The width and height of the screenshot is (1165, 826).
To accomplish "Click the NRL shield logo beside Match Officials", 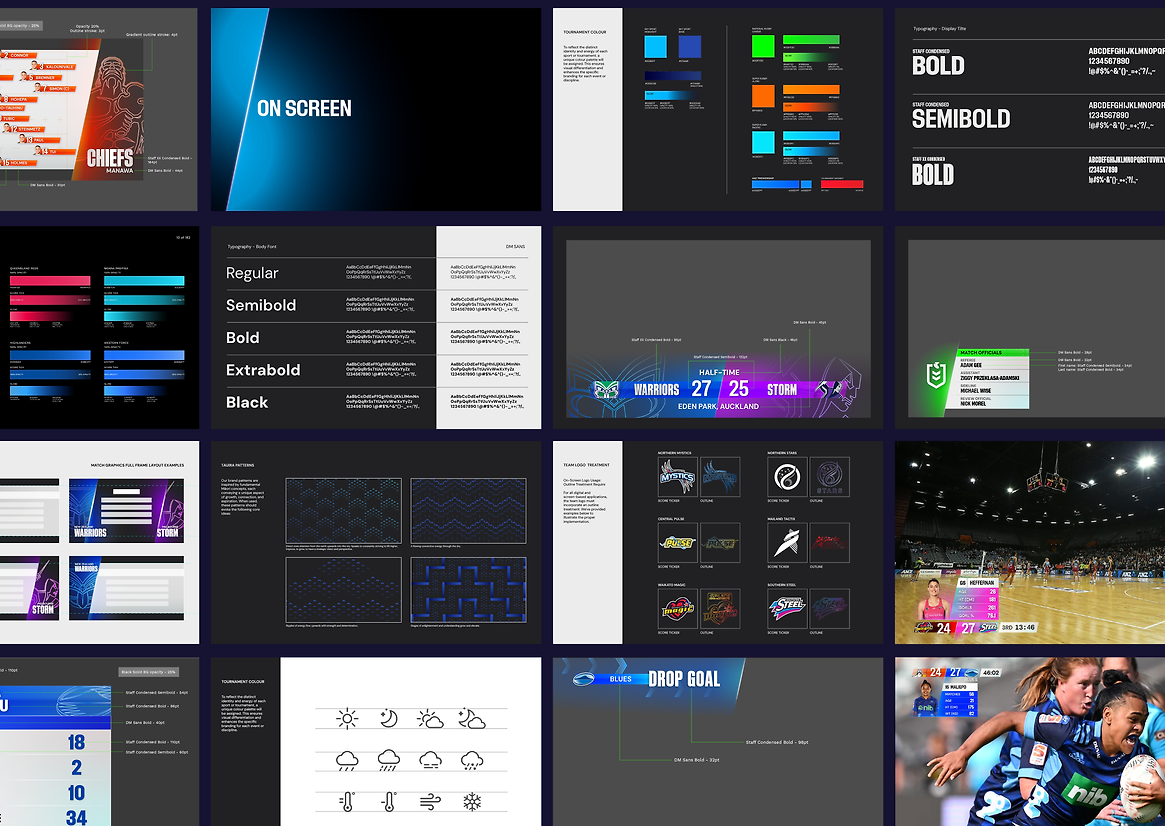I will coord(935,375).
